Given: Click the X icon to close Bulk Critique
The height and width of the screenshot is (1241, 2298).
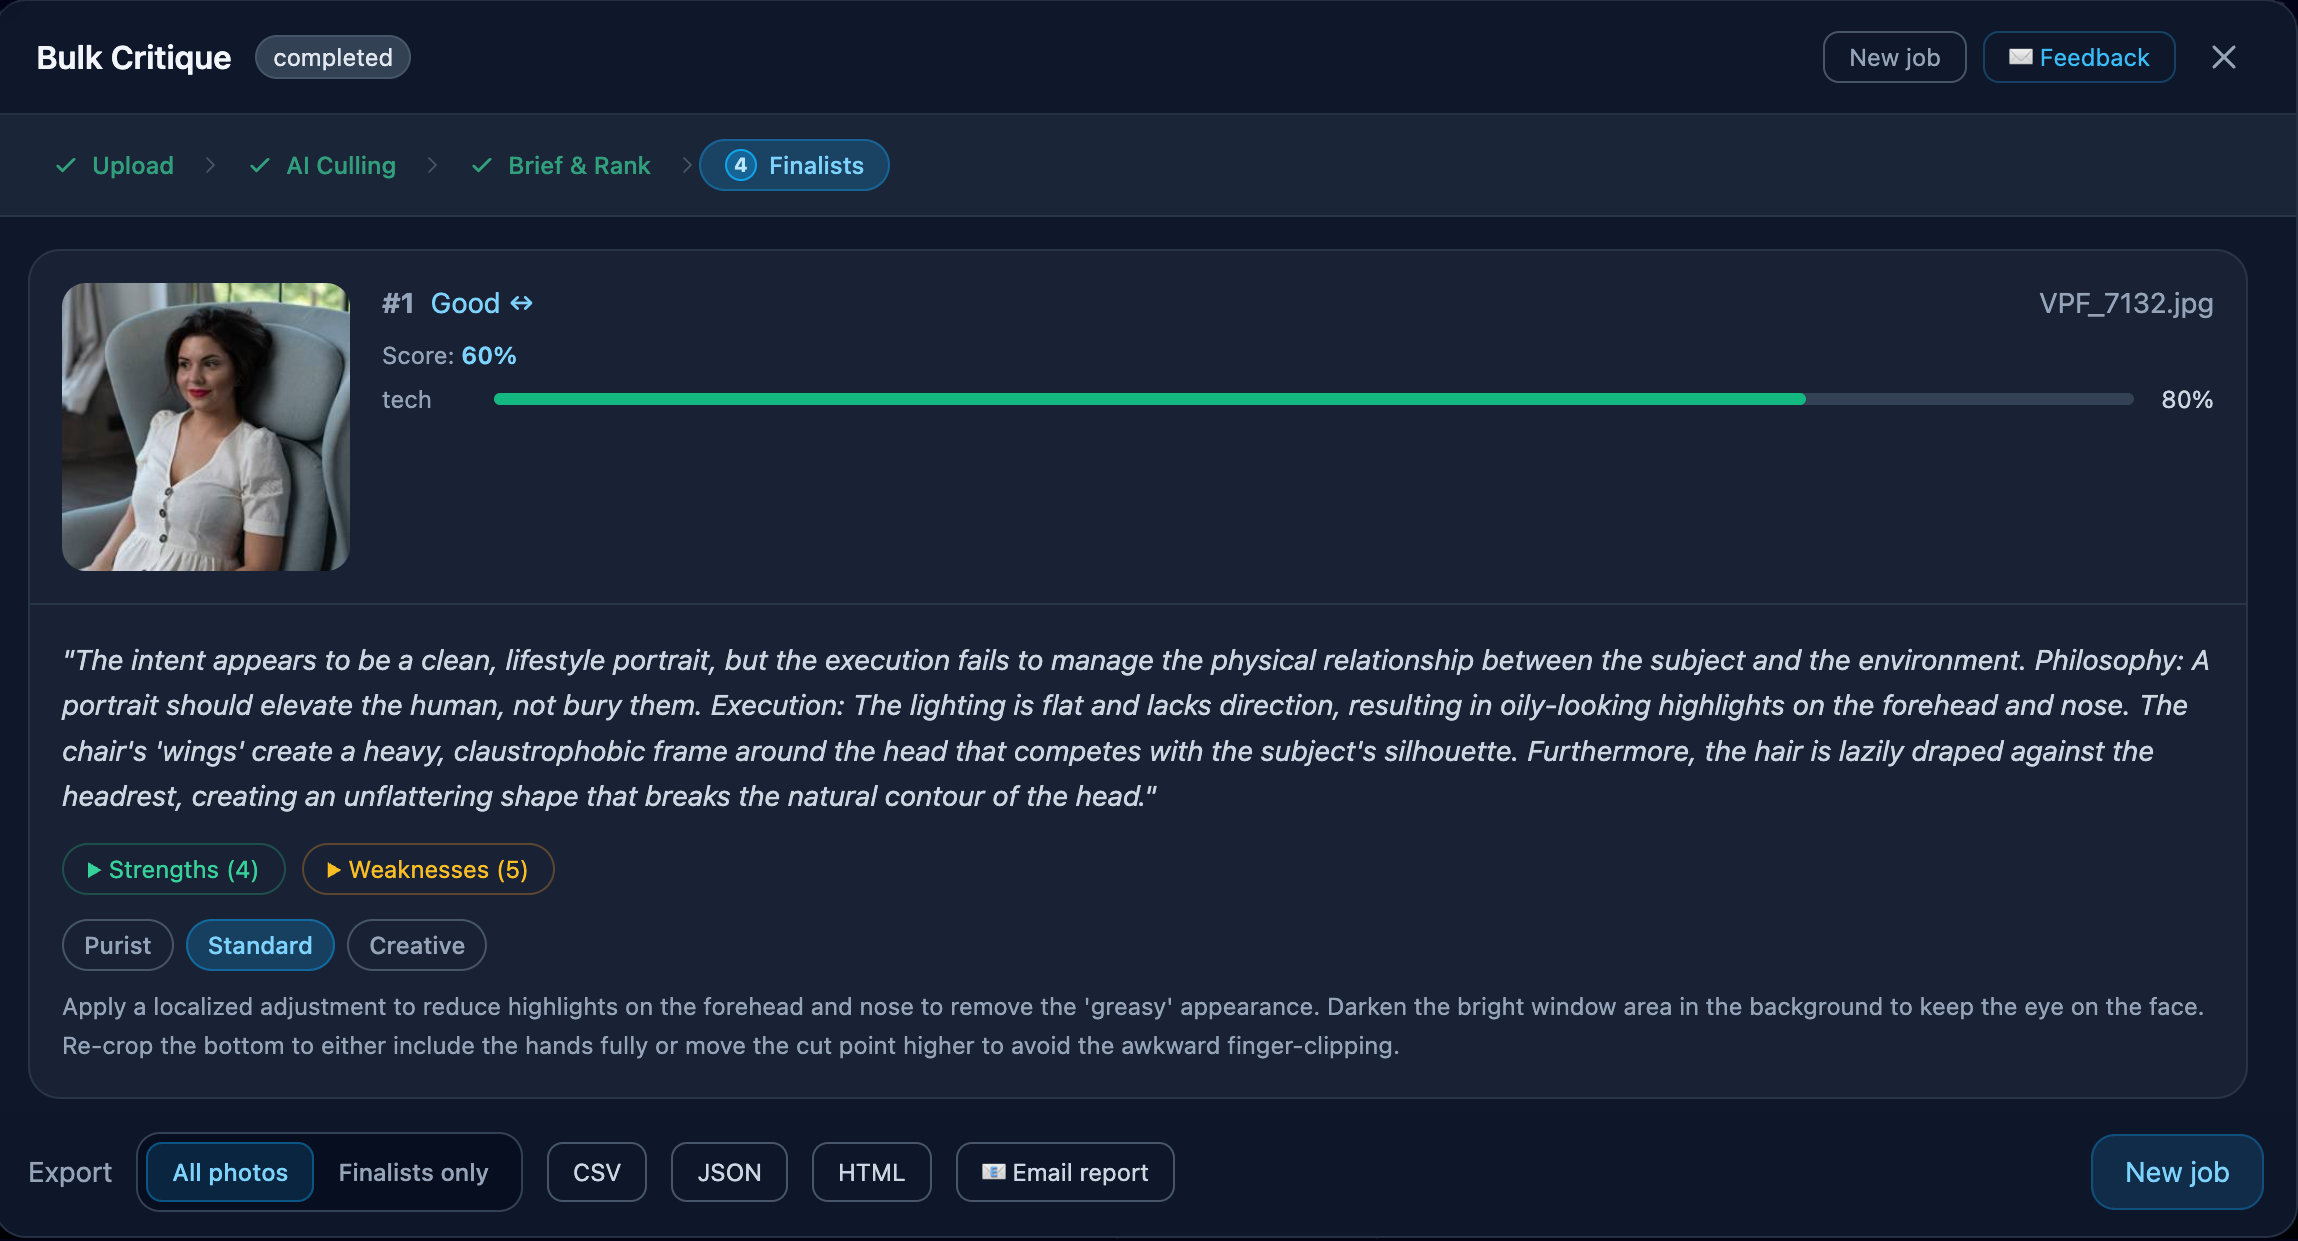Looking at the screenshot, I should pos(2224,57).
